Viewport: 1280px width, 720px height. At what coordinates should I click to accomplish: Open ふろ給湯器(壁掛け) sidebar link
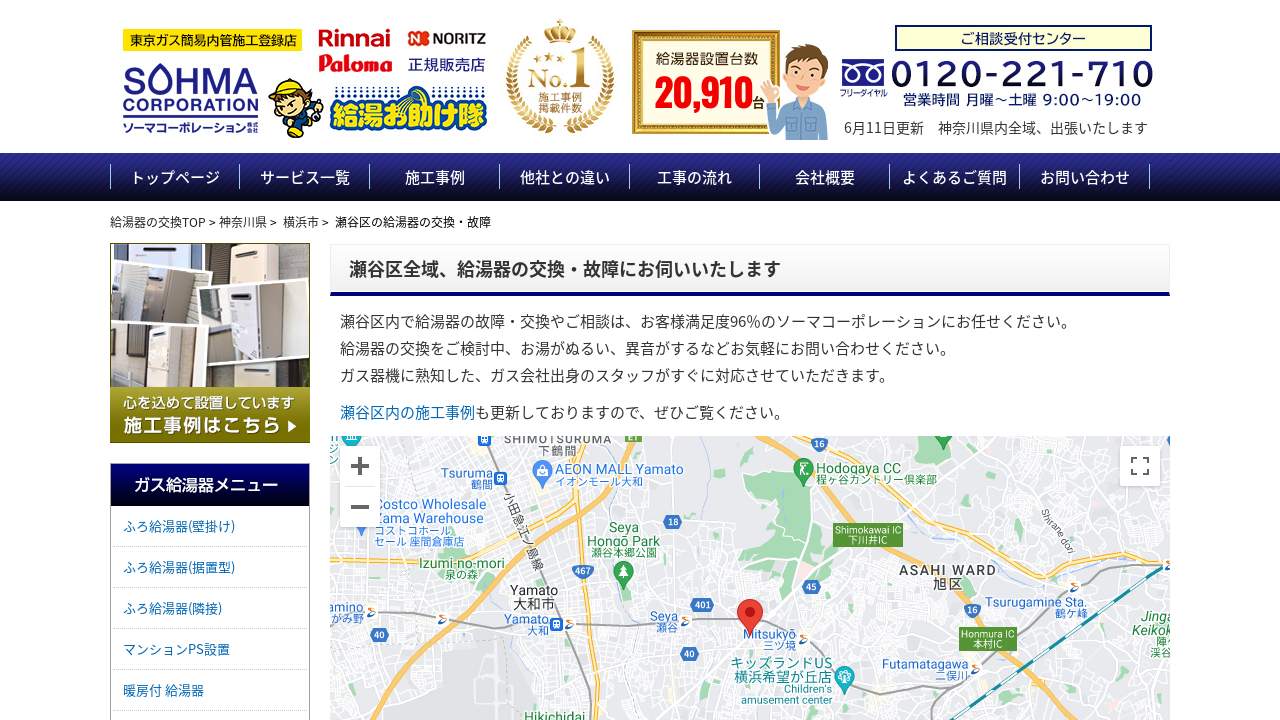(179, 526)
